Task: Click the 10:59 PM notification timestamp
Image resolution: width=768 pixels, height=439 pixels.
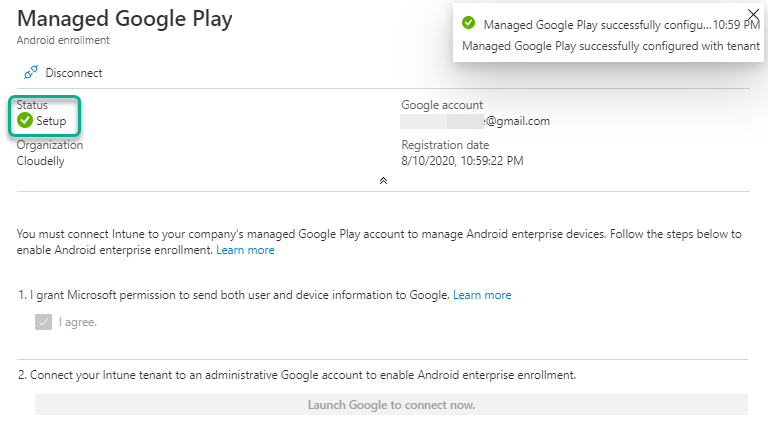Action: [x=736, y=24]
